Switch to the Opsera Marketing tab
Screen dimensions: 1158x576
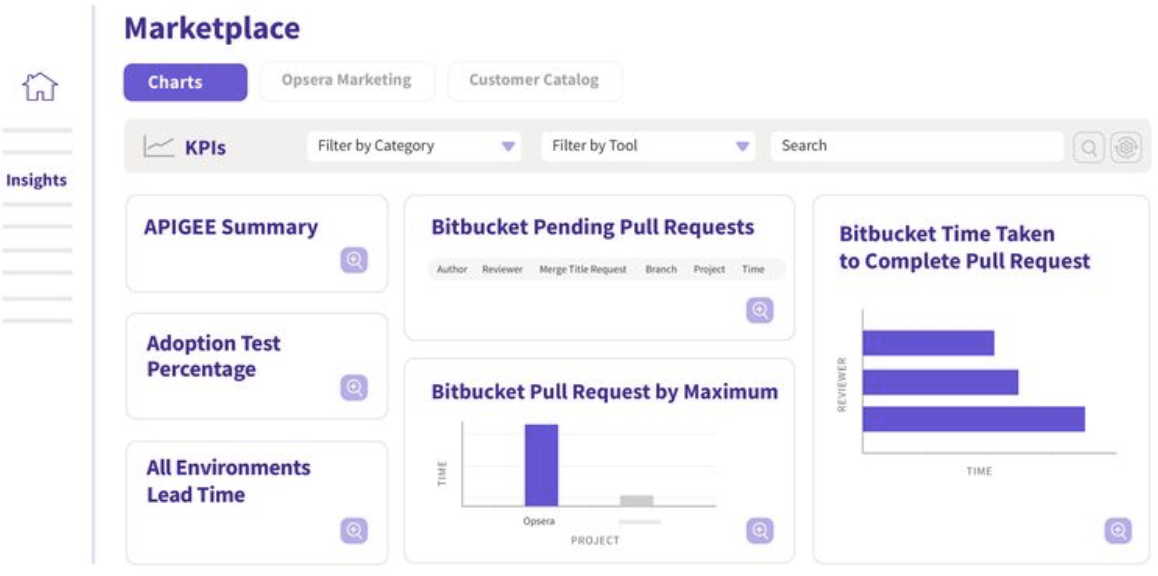pyautogui.click(x=346, y=80)
